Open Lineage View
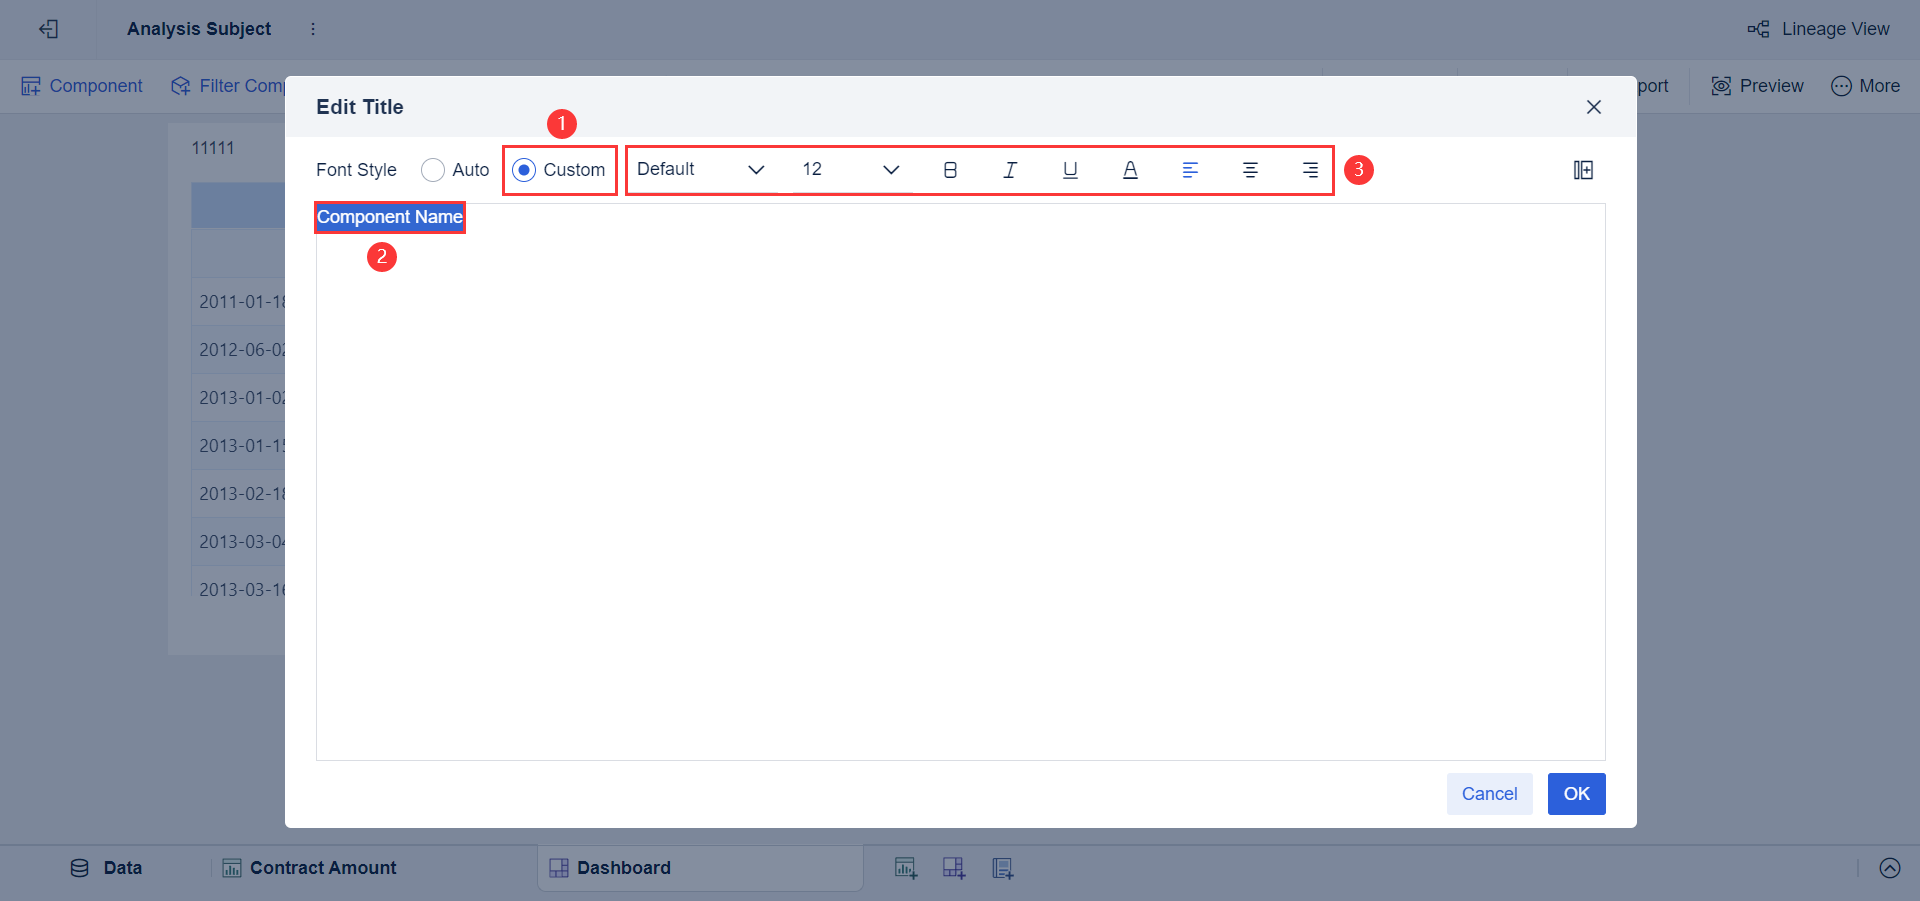1920x901 pixels. (1818, 29)
